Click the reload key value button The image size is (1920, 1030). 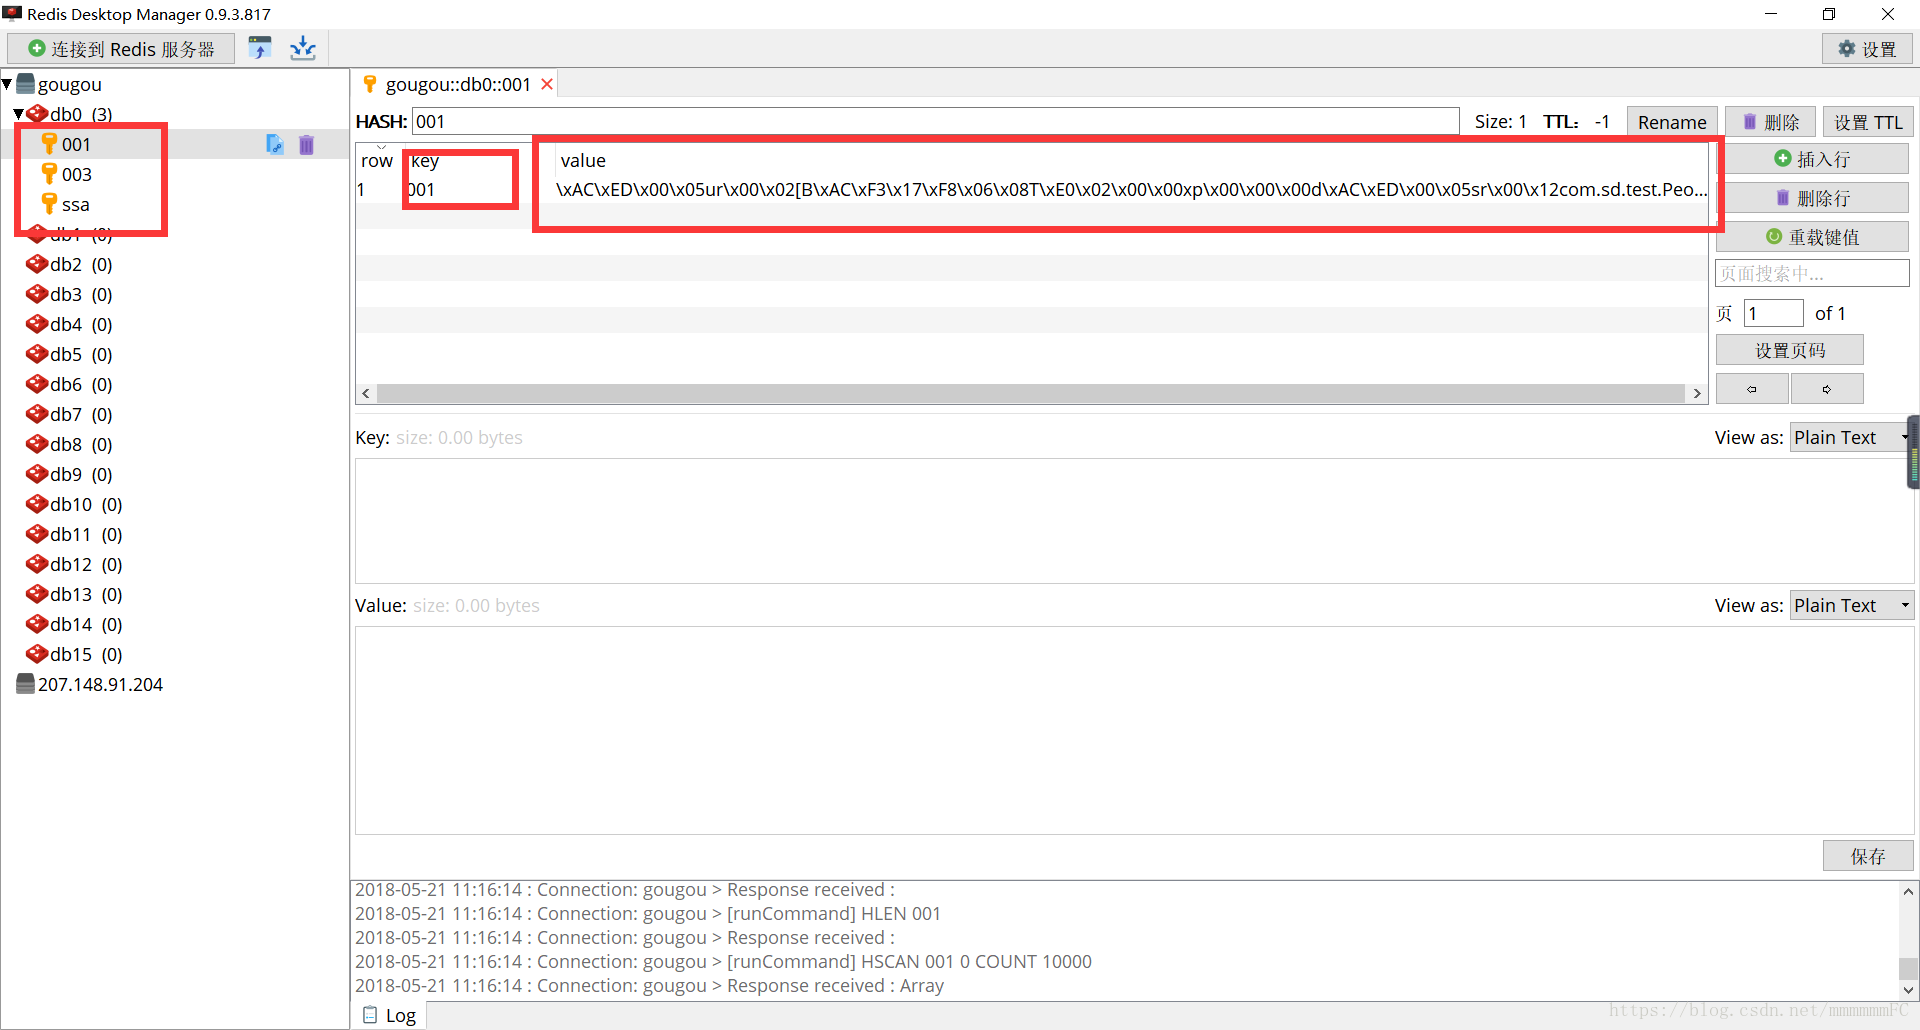tap(1812, 237)
